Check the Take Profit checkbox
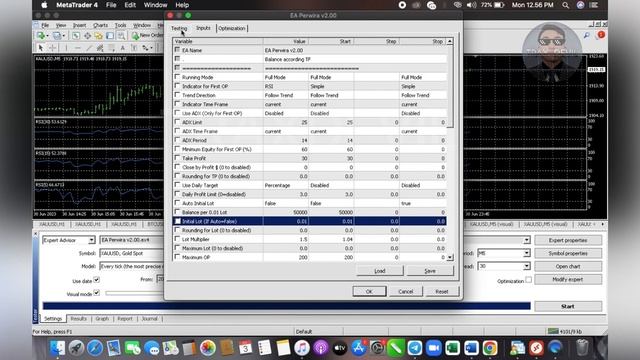The width and height of the screenshot is (640, 360). click(177, 158)
